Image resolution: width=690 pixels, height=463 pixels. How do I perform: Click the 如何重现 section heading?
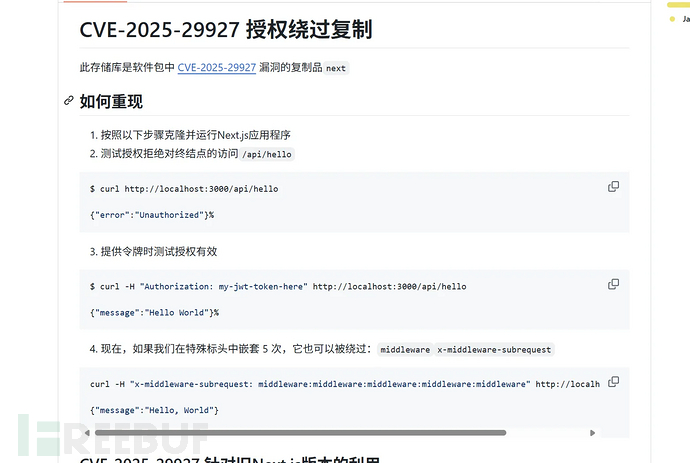(x=111, y=102)
